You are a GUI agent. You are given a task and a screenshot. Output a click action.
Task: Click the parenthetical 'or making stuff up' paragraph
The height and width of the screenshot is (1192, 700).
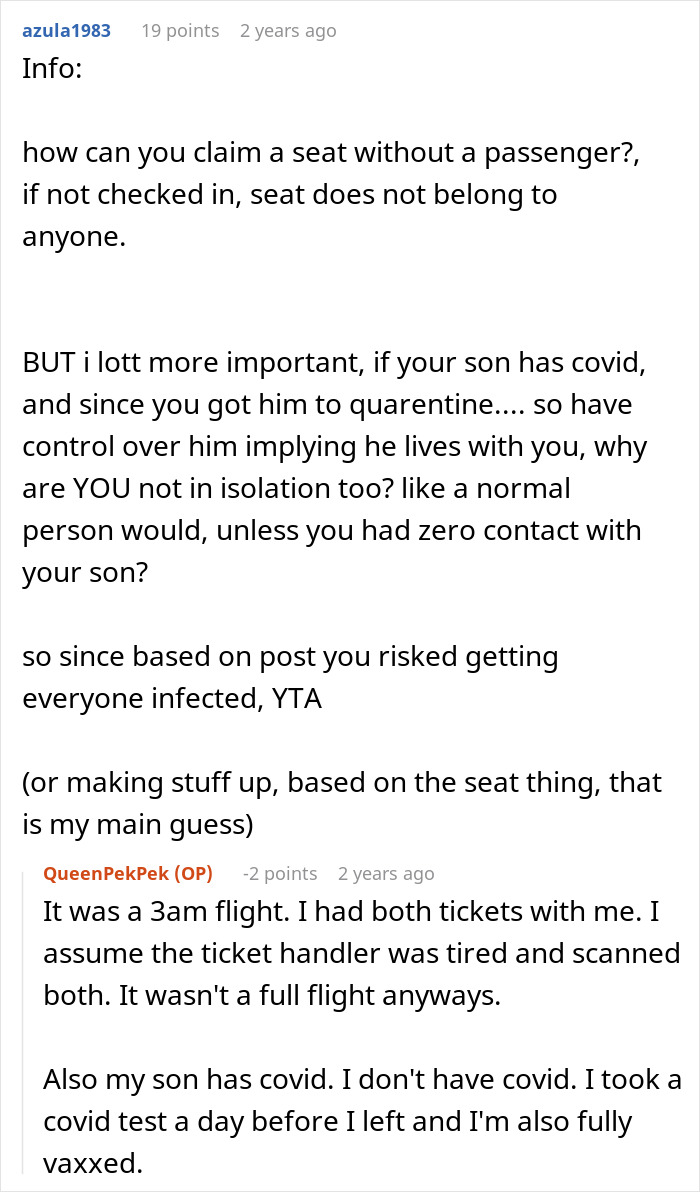point(340,781)
